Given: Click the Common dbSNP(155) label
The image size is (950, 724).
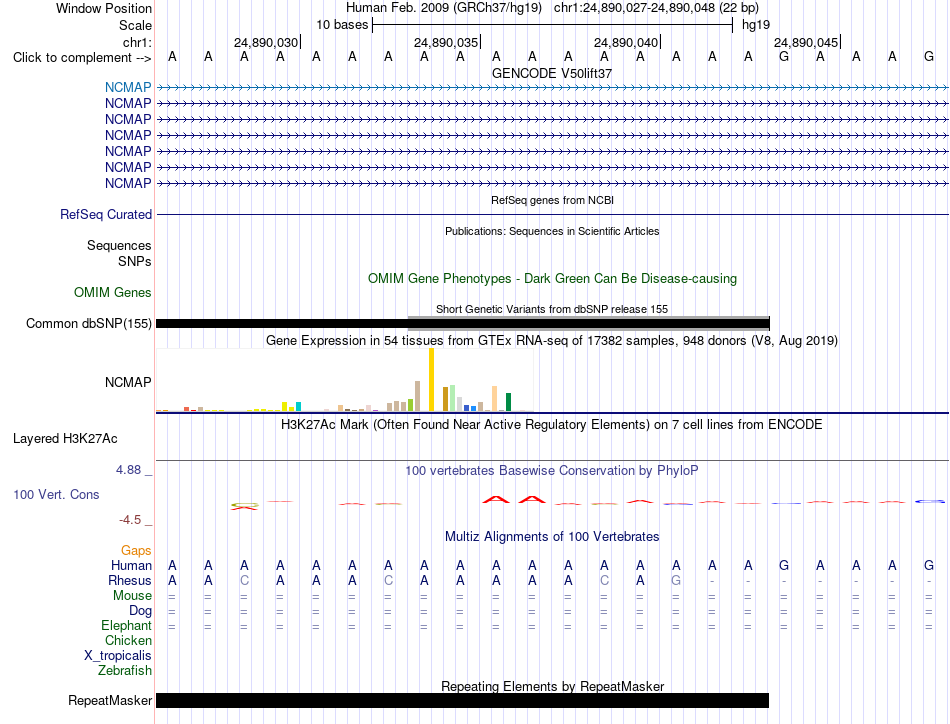Looking at the screenshot, I should pyautogui.click(x=88, y=324).
